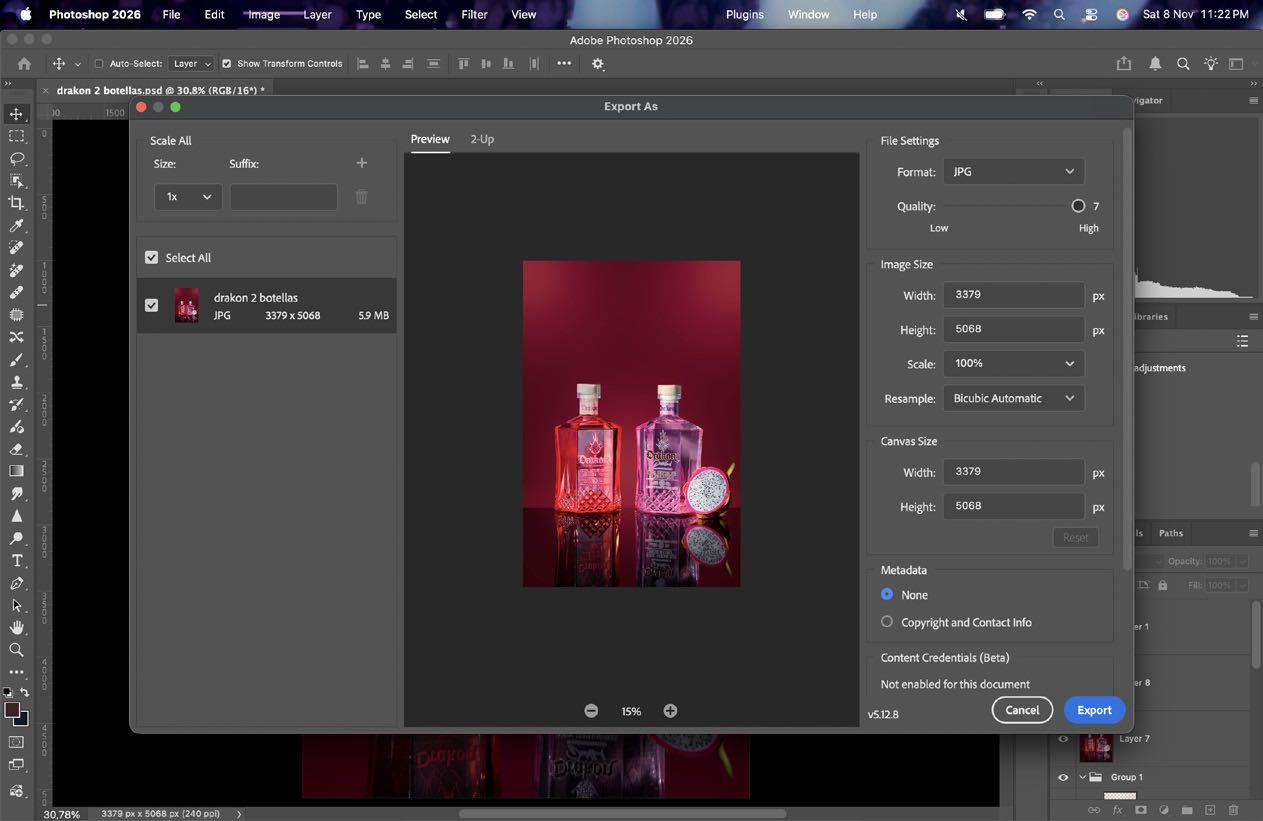Select the Zoom tool in toolbar
This screenshot has width=1263, height=821.
coord(16,649)
